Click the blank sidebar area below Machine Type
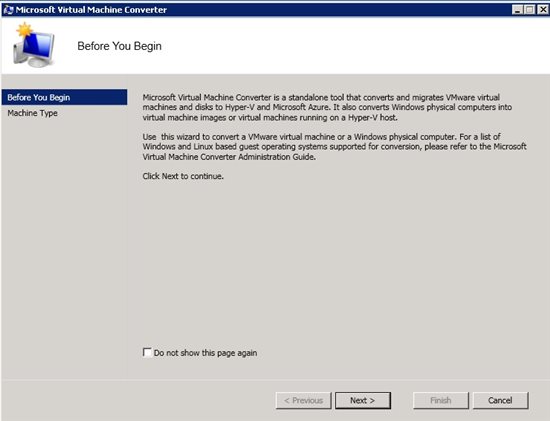 pyautogui.click(x=64, y=246)
